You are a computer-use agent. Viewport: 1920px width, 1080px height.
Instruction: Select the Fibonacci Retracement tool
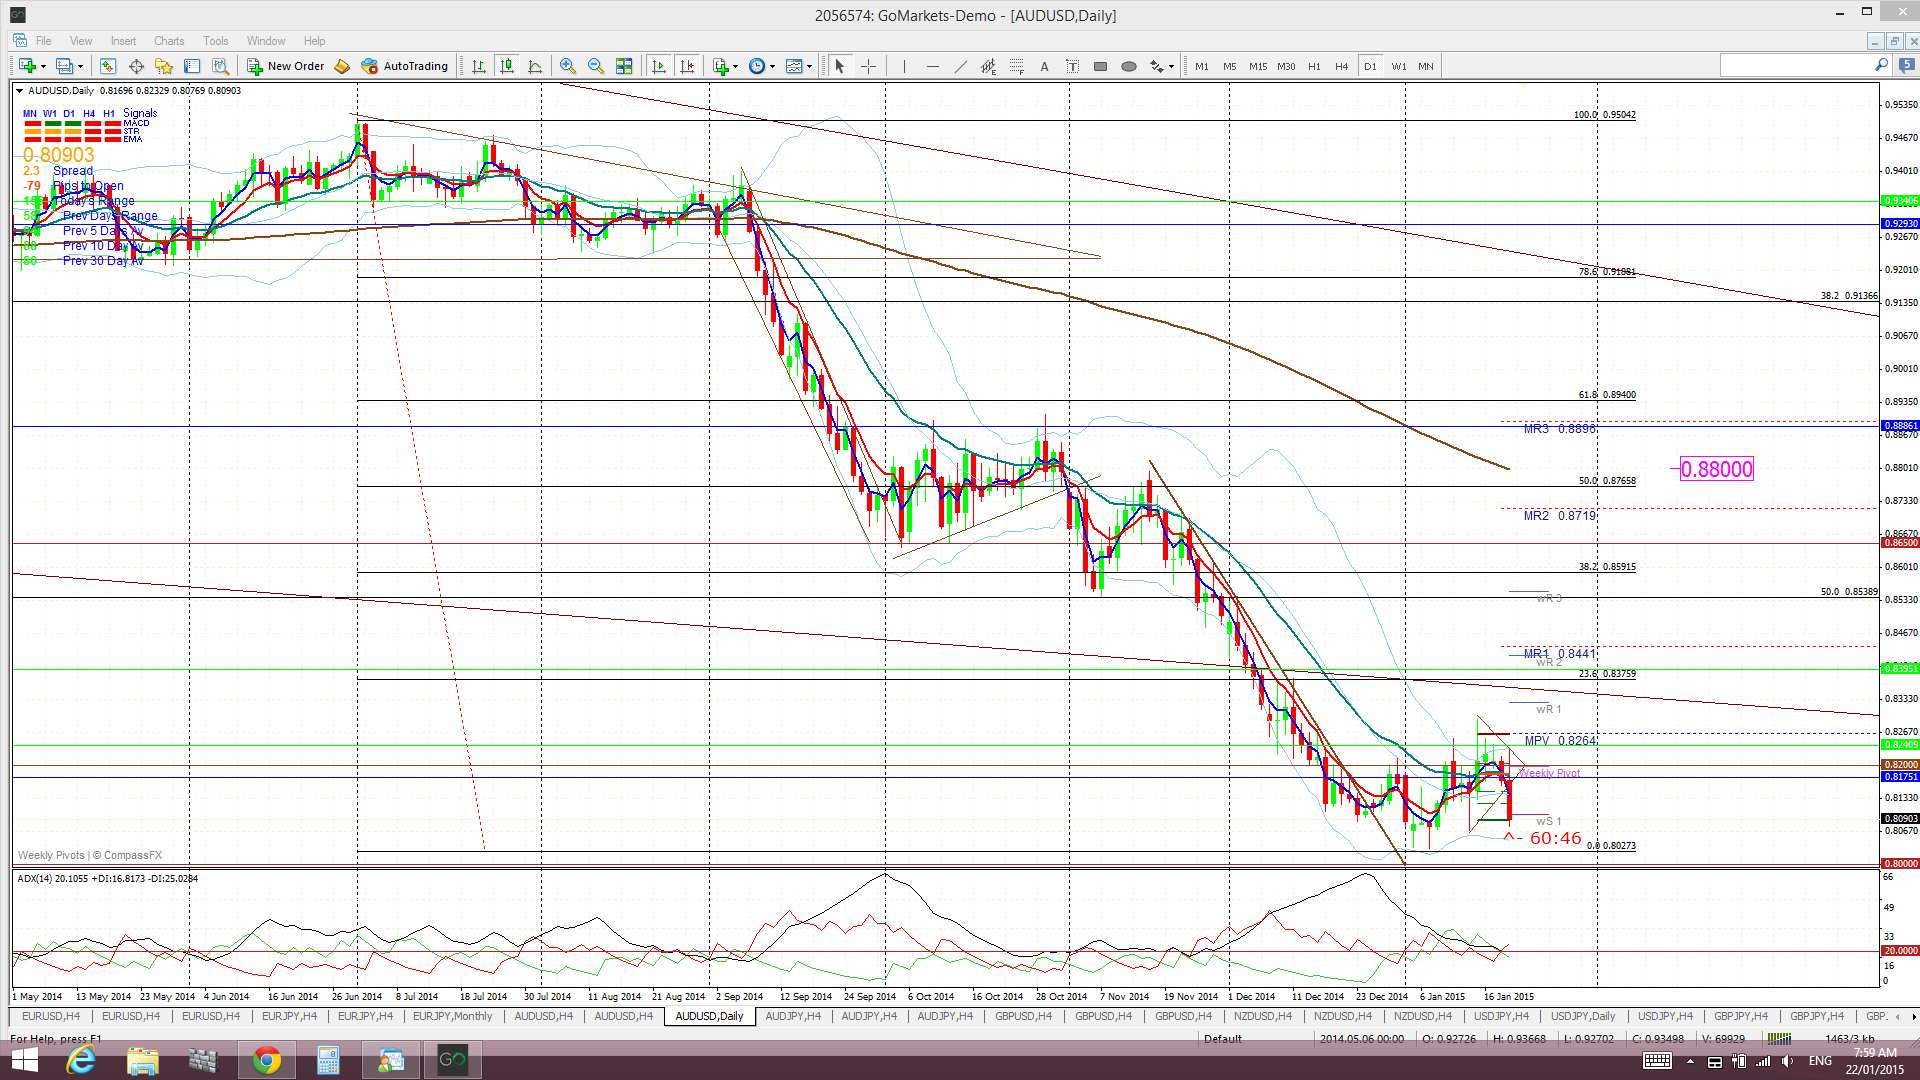1016,66
